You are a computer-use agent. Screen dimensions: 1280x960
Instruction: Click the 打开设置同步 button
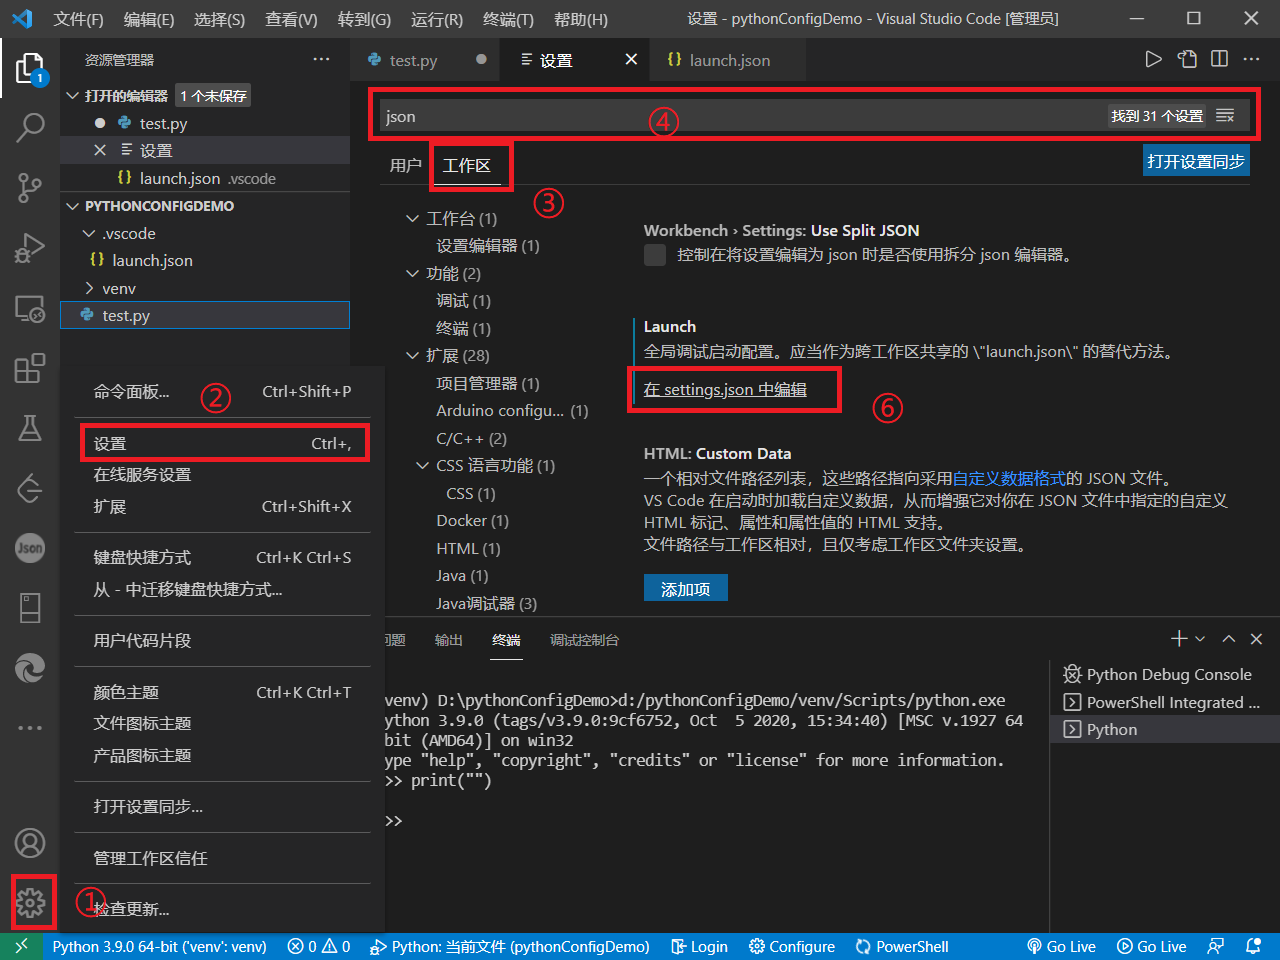[x=1195, y=161]
